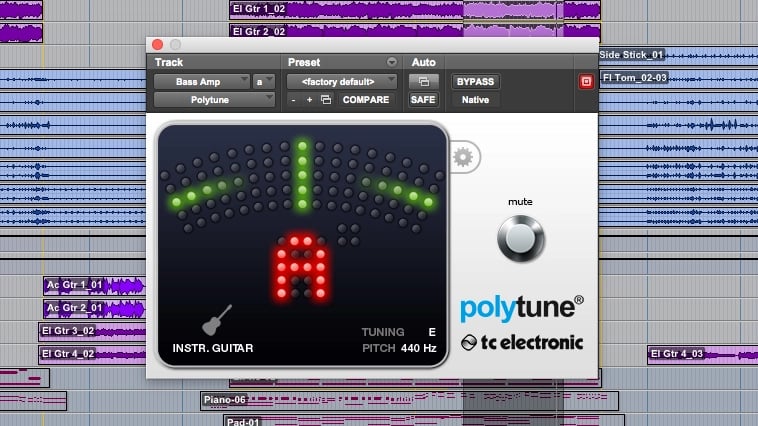Open the Polytune plug-in selector
Image resolution: width=758 pixels, height=426 pixels.
[x=214, y=100]
